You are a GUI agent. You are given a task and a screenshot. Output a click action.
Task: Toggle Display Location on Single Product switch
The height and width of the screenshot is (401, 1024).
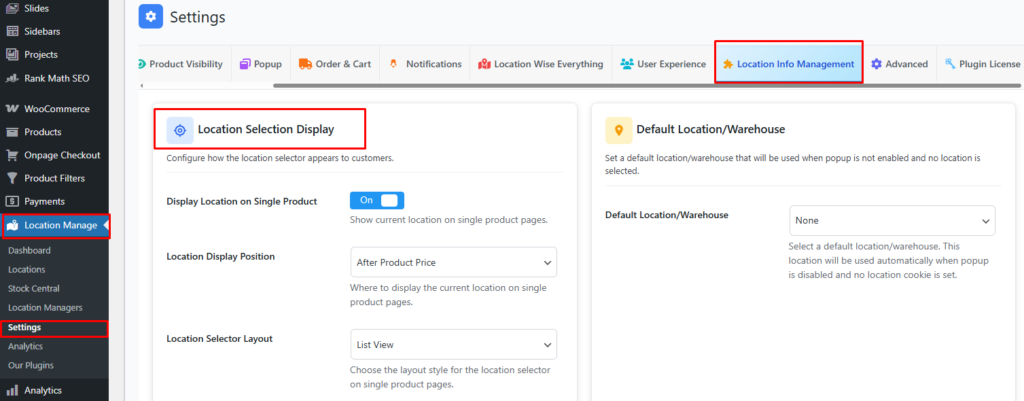(x=377, y=201)
